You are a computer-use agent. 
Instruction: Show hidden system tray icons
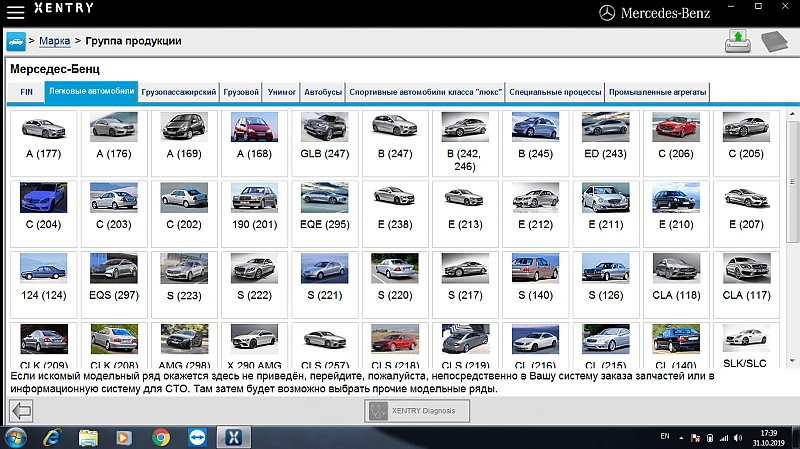tap(681, 438)
